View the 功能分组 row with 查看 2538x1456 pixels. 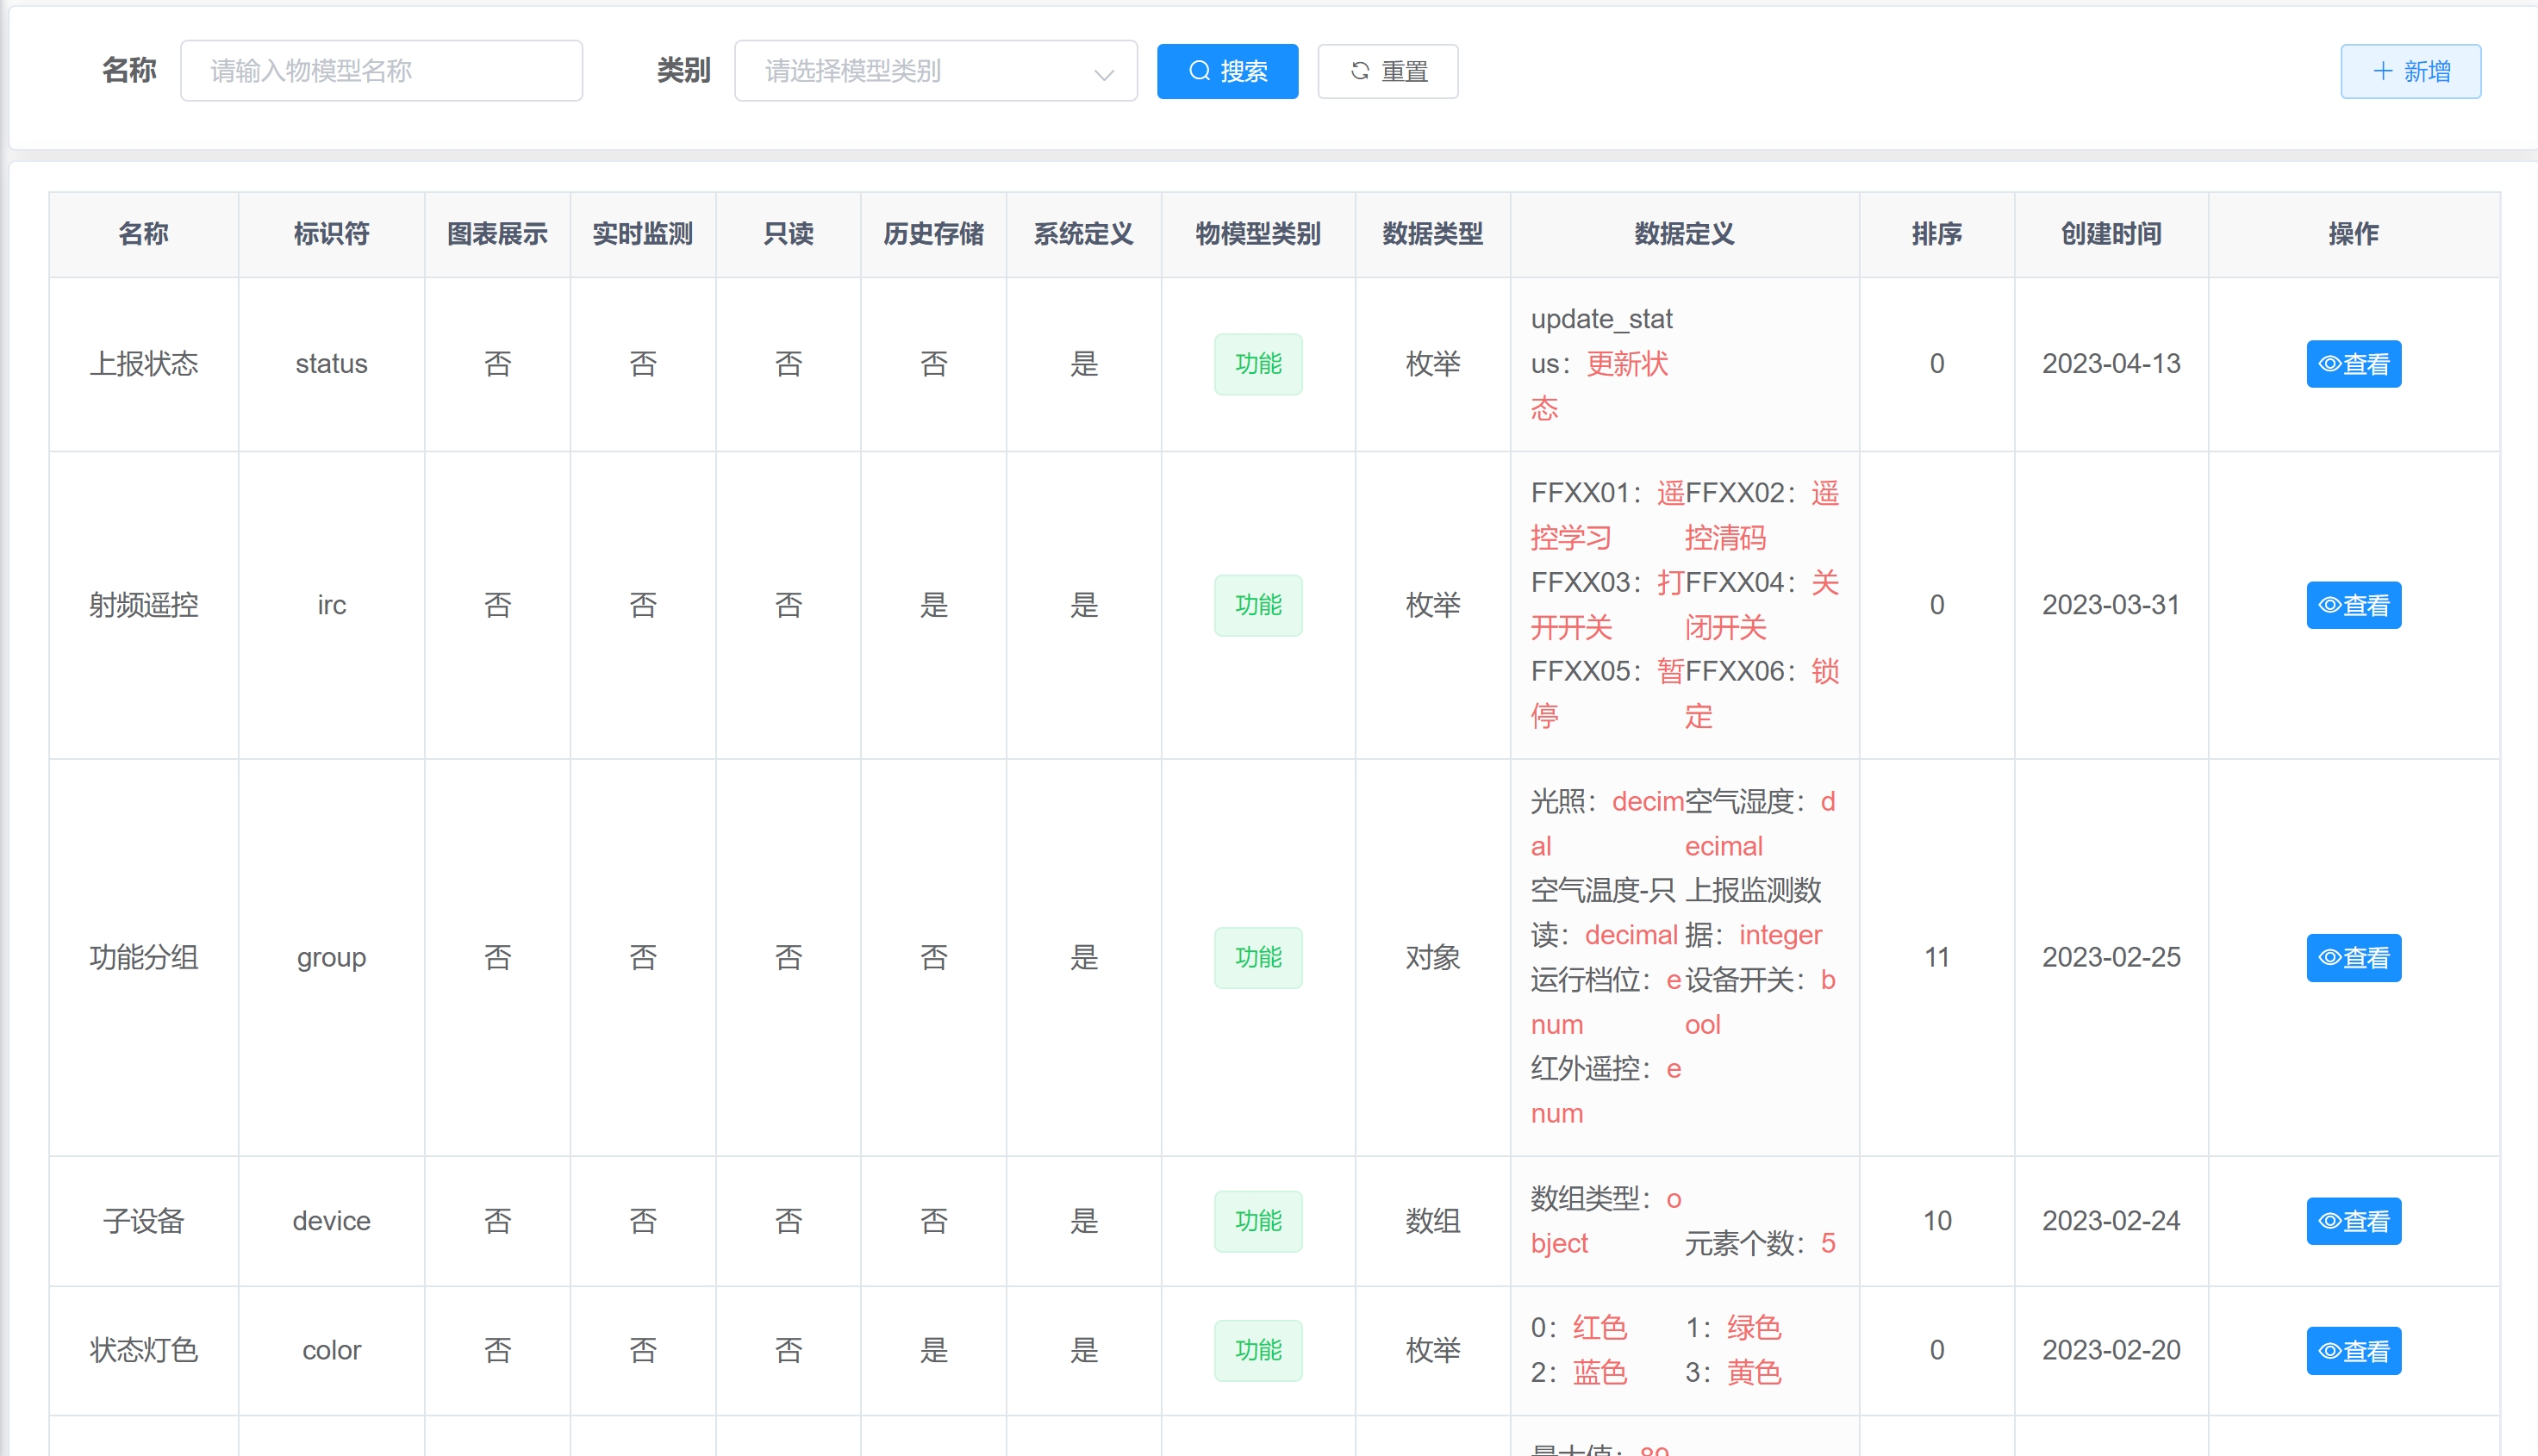click(x=2353, y=958)
